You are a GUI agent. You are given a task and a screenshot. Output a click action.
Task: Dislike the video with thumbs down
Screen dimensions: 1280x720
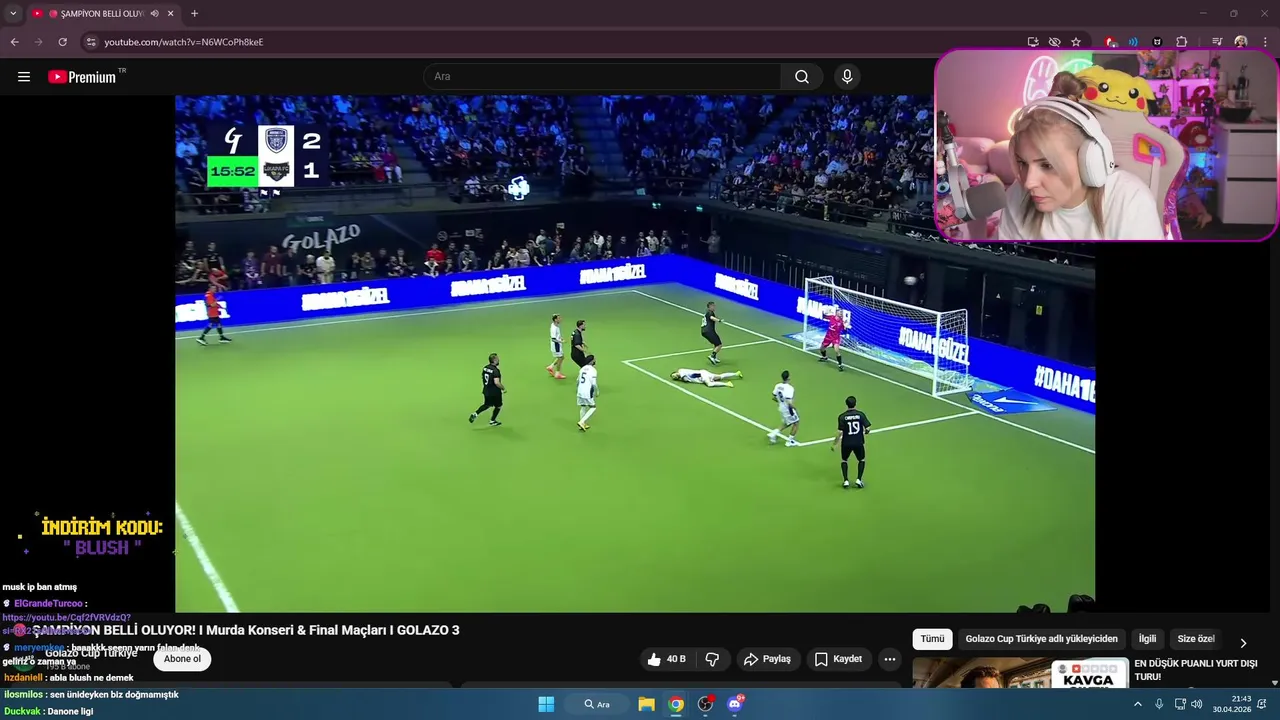point(712,659)
